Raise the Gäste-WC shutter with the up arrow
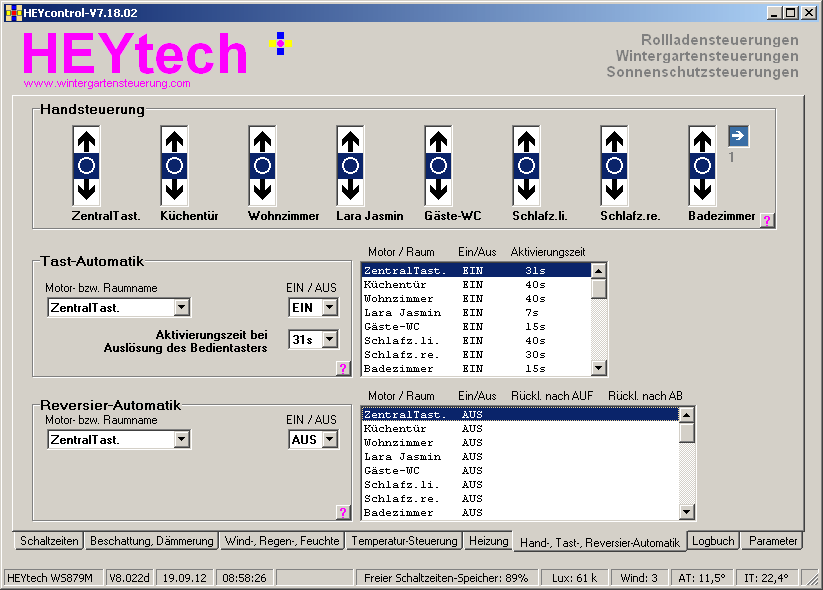This screenshot has height=590, width=823. point(438,141)
